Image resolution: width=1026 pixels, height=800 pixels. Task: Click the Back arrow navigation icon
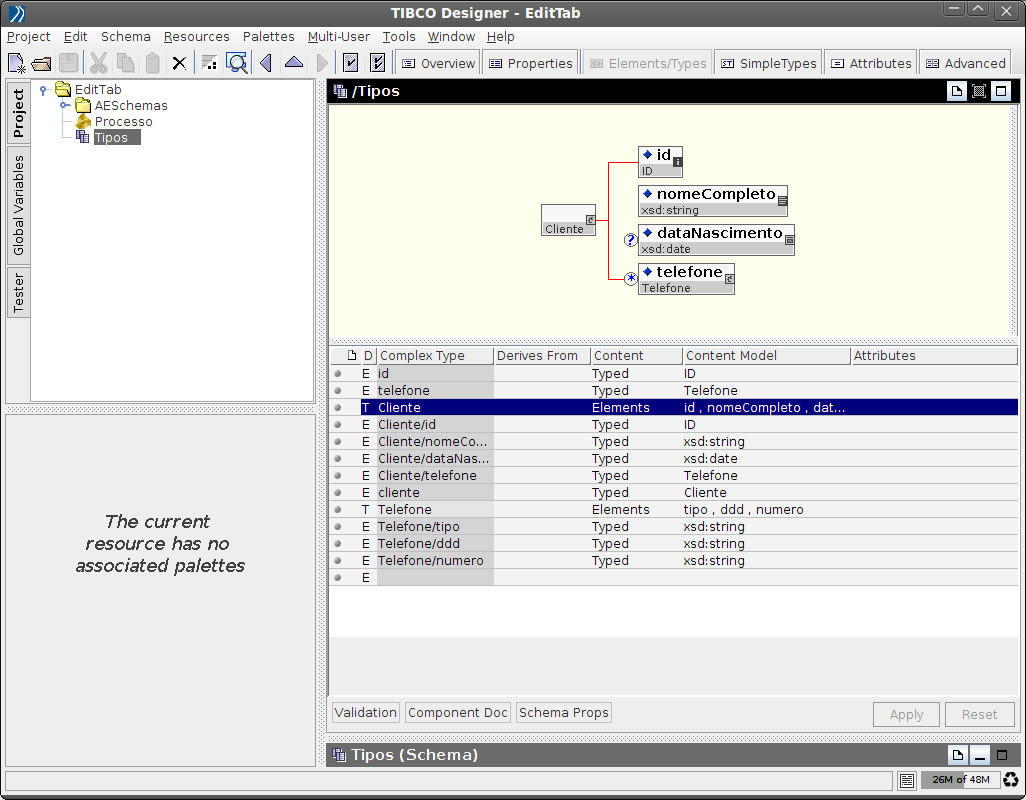(x=266, y=63)
